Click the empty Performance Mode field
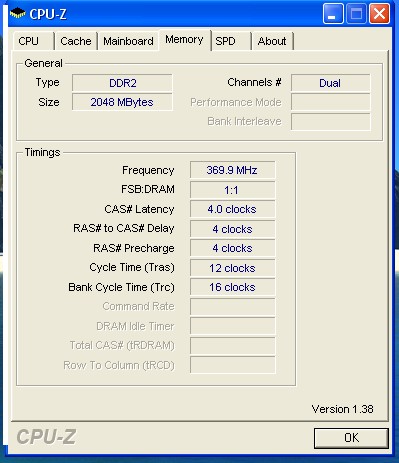 tap(330, 102)
